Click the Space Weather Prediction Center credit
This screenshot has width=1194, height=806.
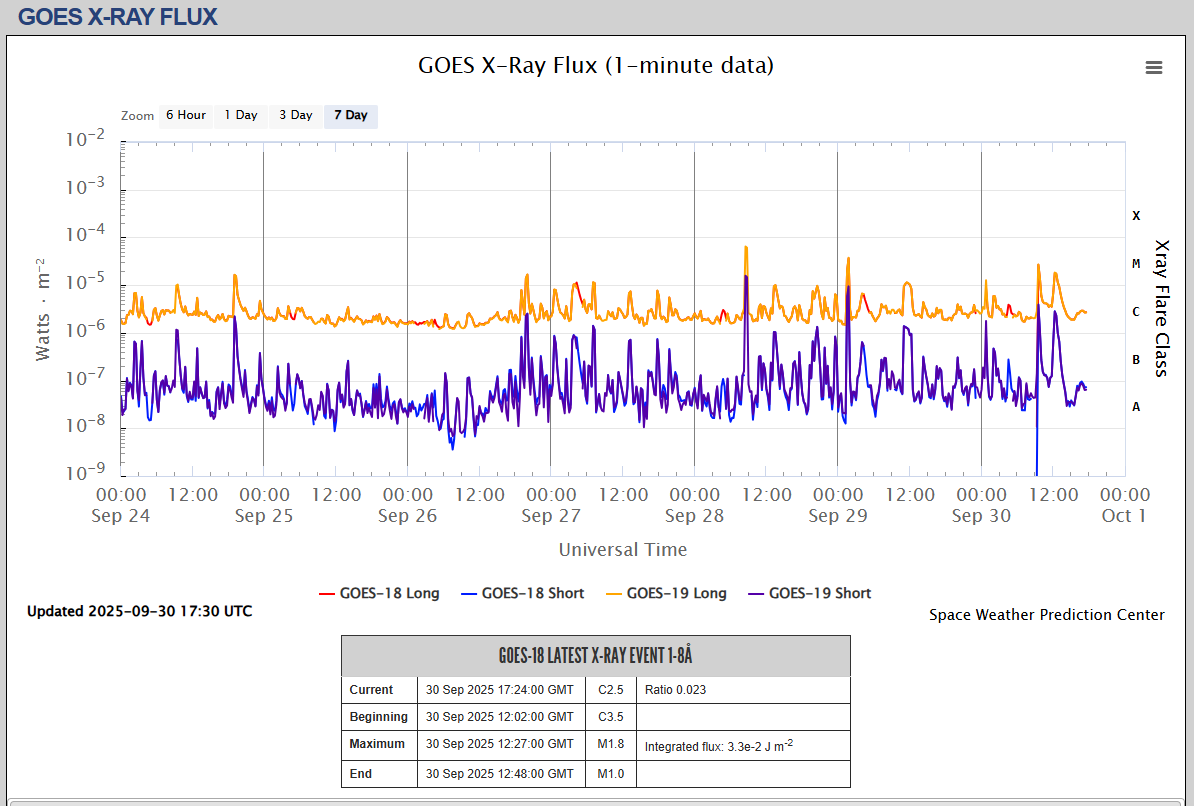click(x=1046, y=614)
